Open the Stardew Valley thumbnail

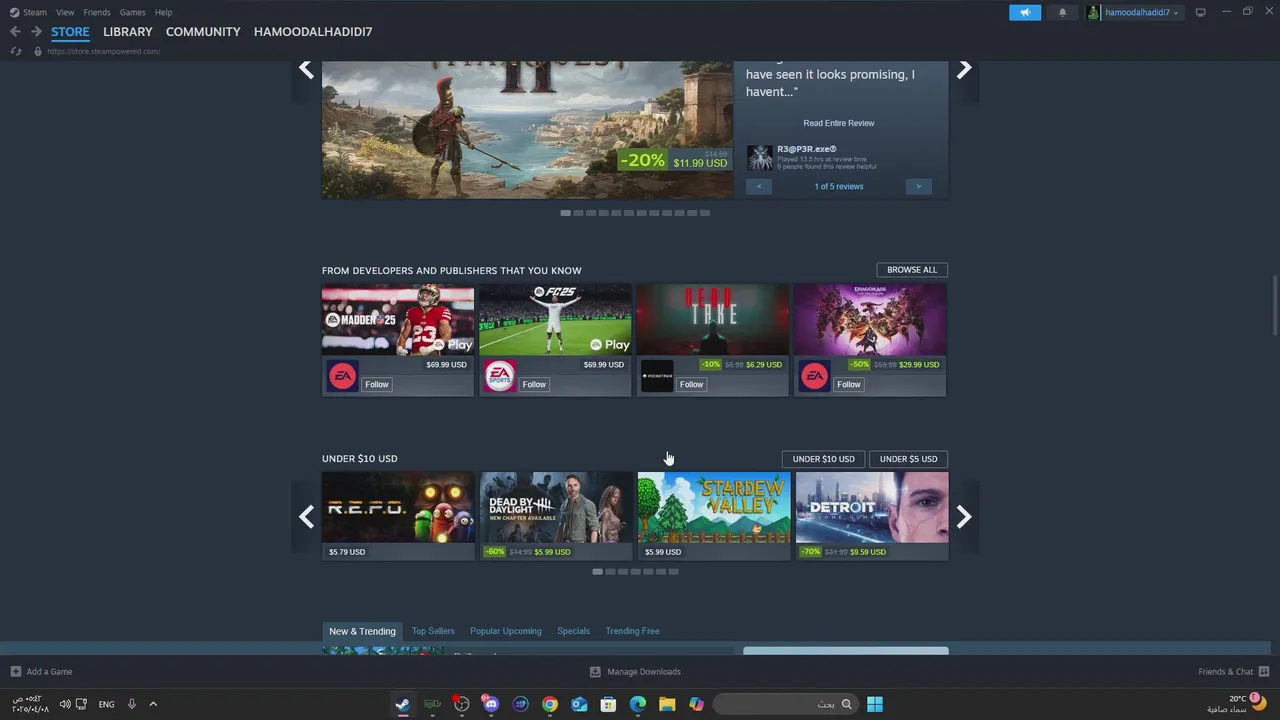point(714,508)
